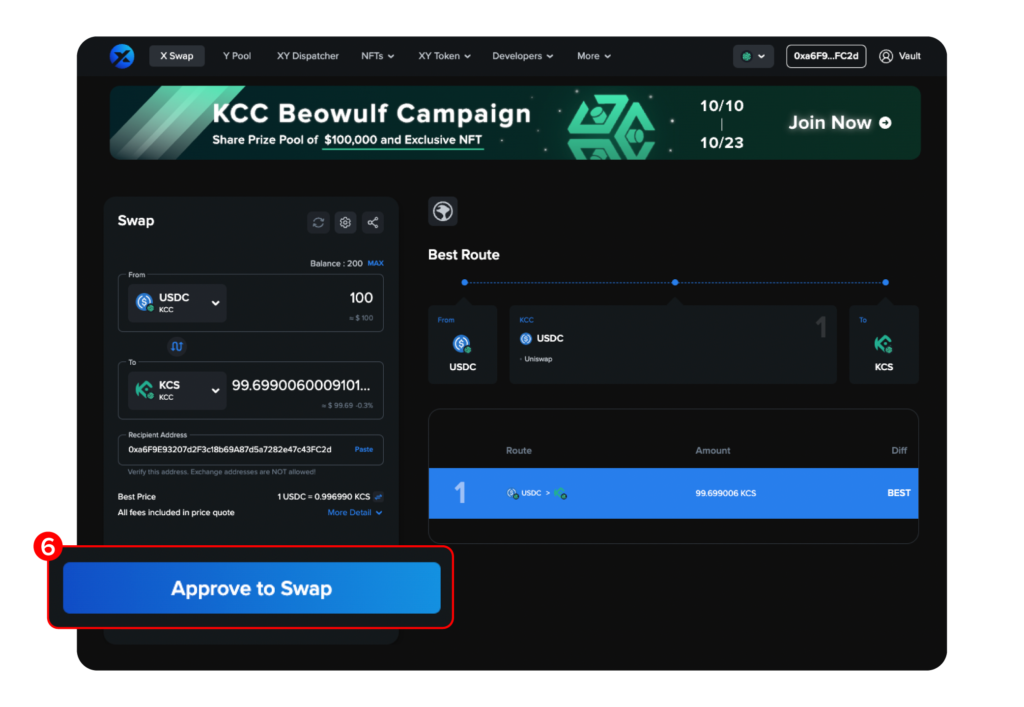Screen dimensions: 1024x707
Task: Click the XY Finance logo
Action: tap(122, 56)
